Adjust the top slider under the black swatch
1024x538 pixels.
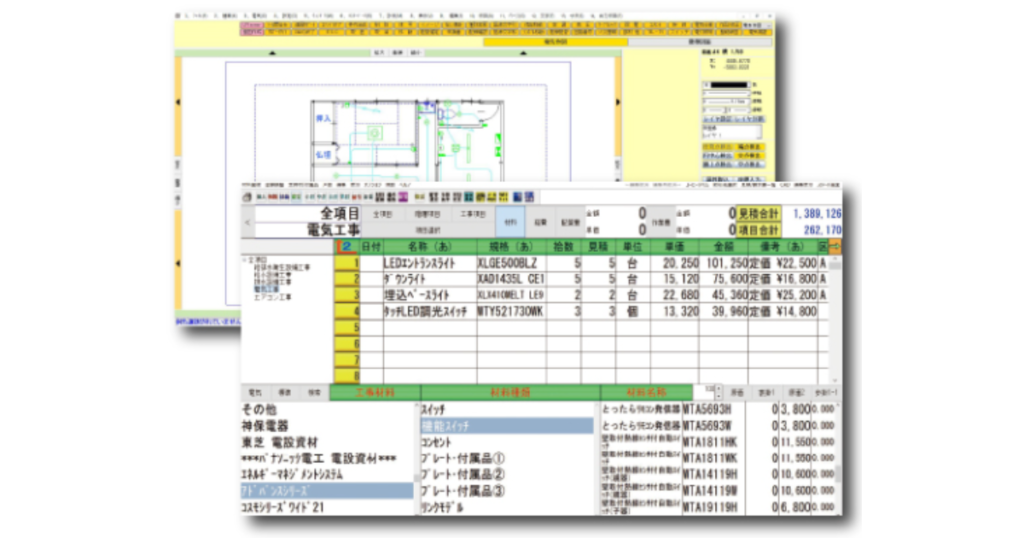tap(726, 93)
